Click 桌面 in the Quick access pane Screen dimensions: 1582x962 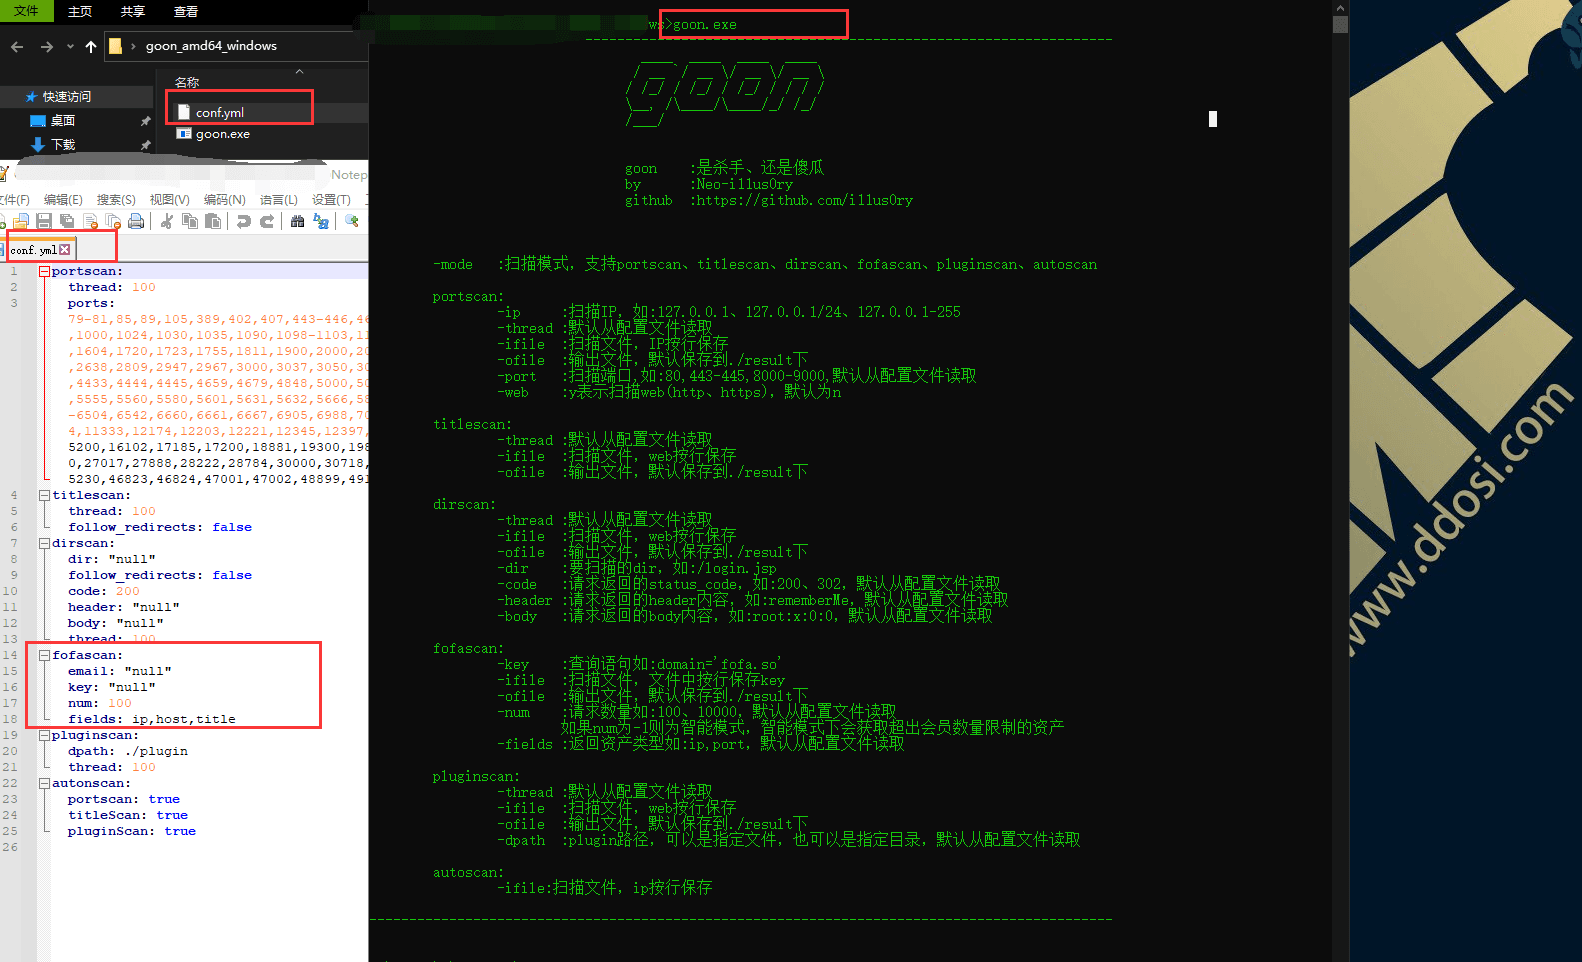[63, 121]
